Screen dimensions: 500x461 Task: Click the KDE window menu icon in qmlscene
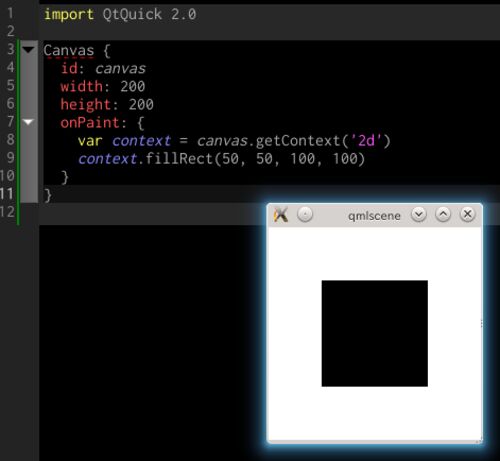[281, 215]
